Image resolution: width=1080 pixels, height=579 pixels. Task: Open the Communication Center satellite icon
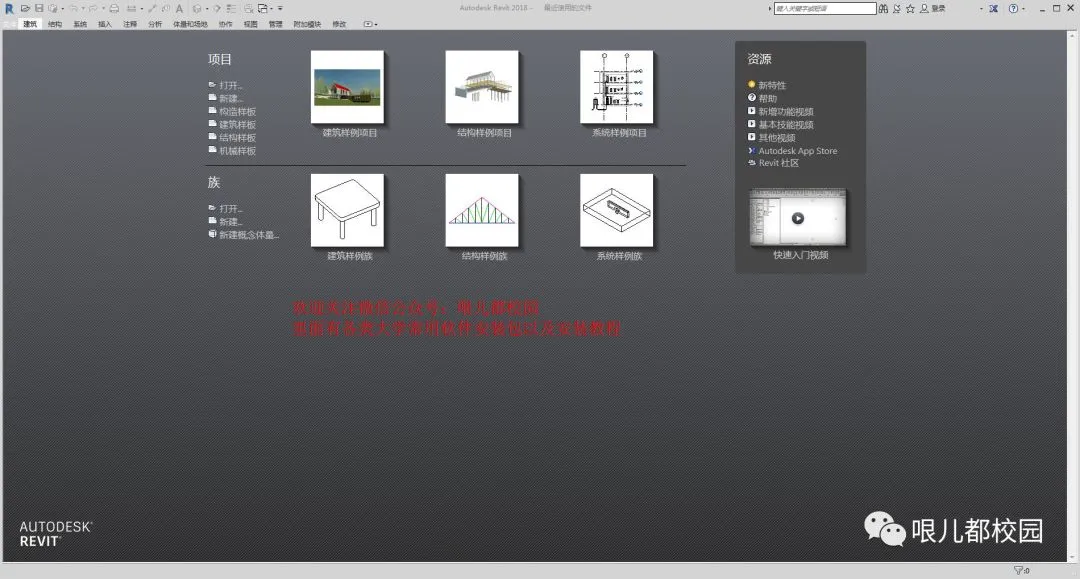[x=896, y=8]
